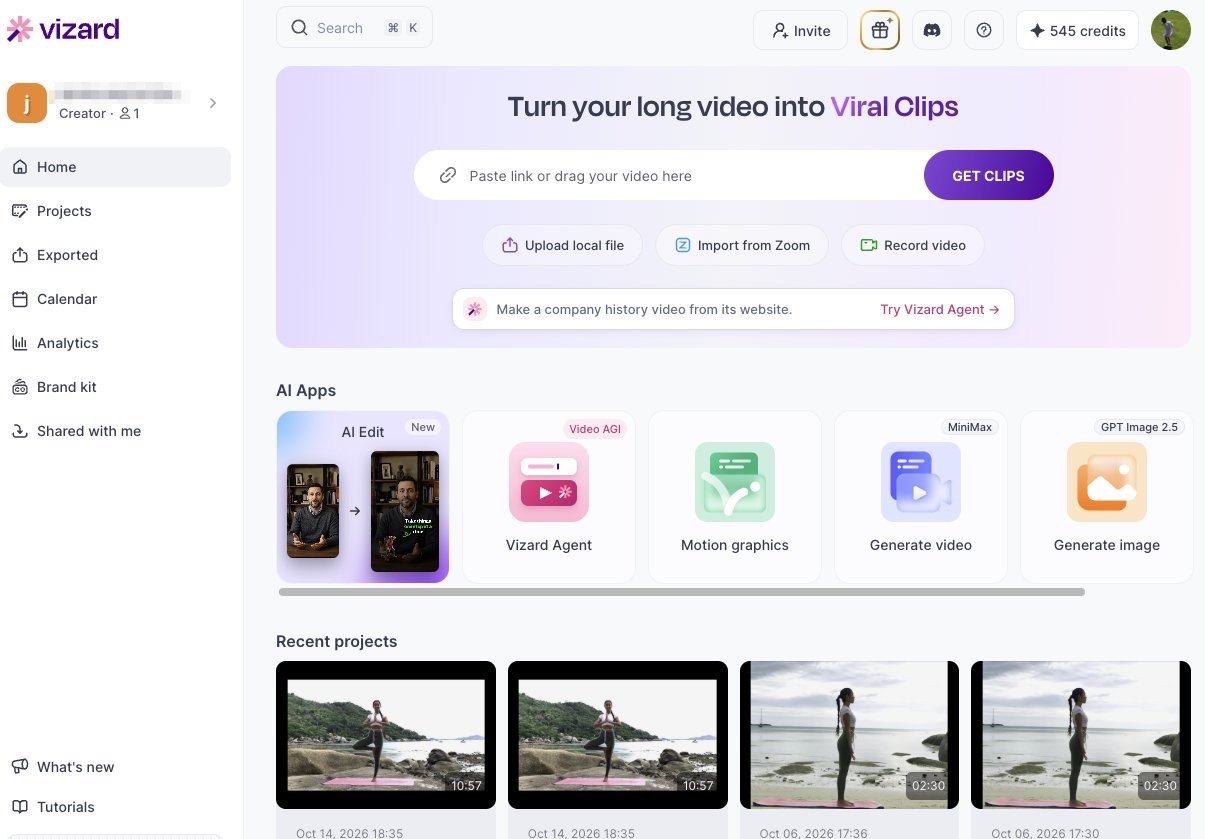Click the 'GPT Image 2.5' badge
This screenshot has width=1205, height=839.
click(1139, 427)
